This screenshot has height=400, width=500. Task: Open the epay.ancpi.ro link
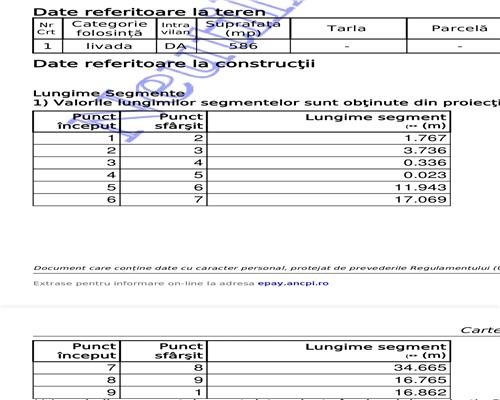click(293, 284)
